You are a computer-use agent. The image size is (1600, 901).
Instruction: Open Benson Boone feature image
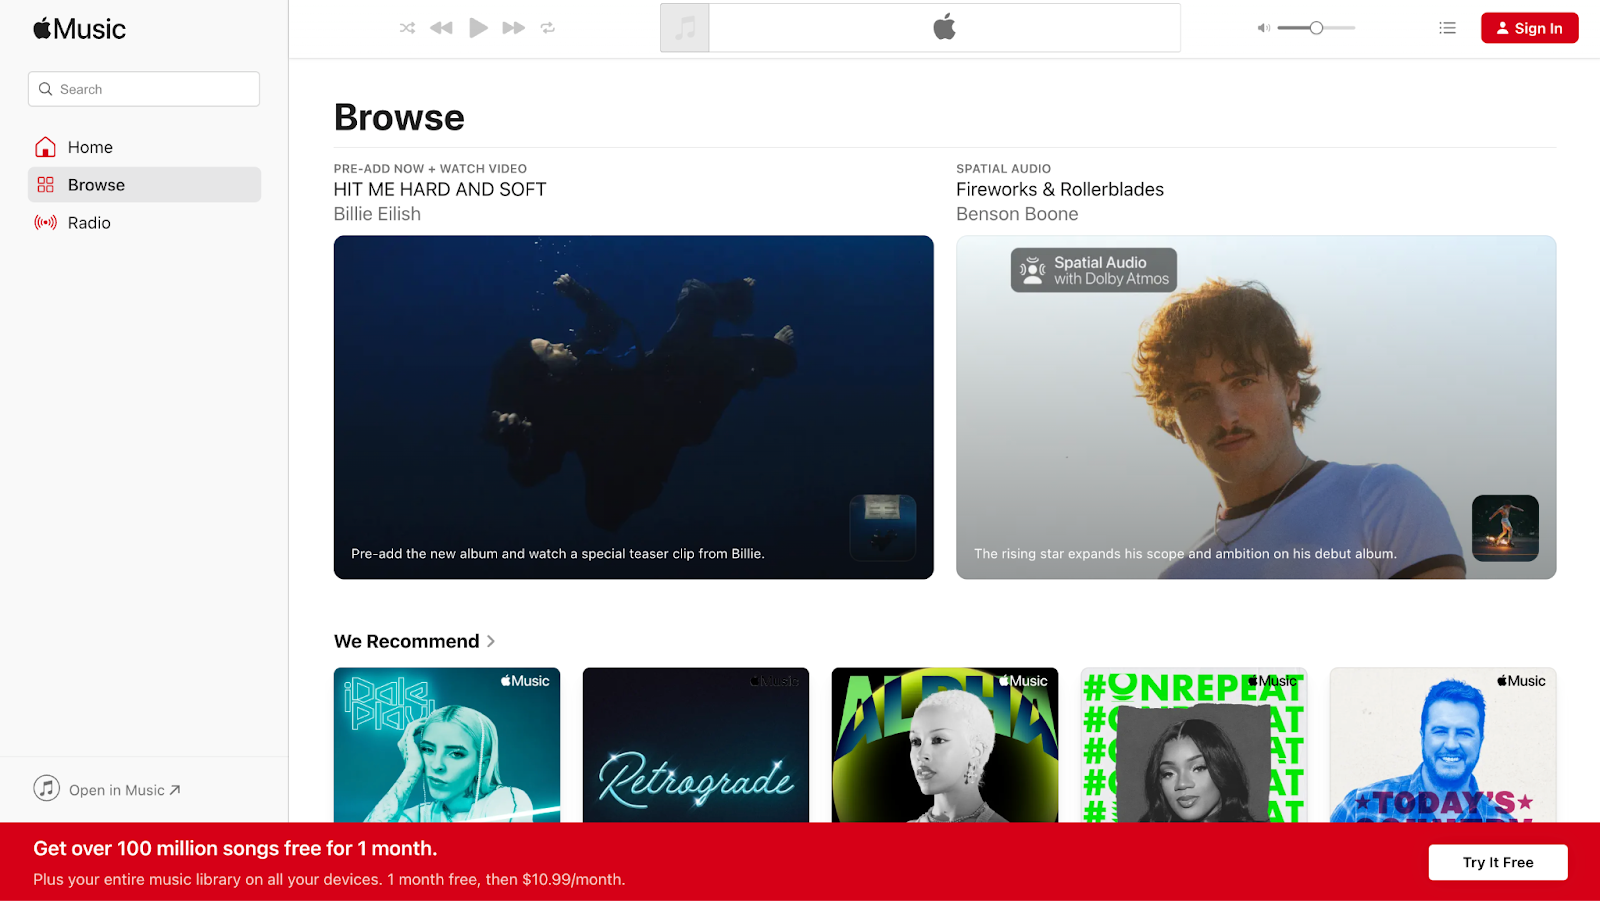click(1256, 407)
